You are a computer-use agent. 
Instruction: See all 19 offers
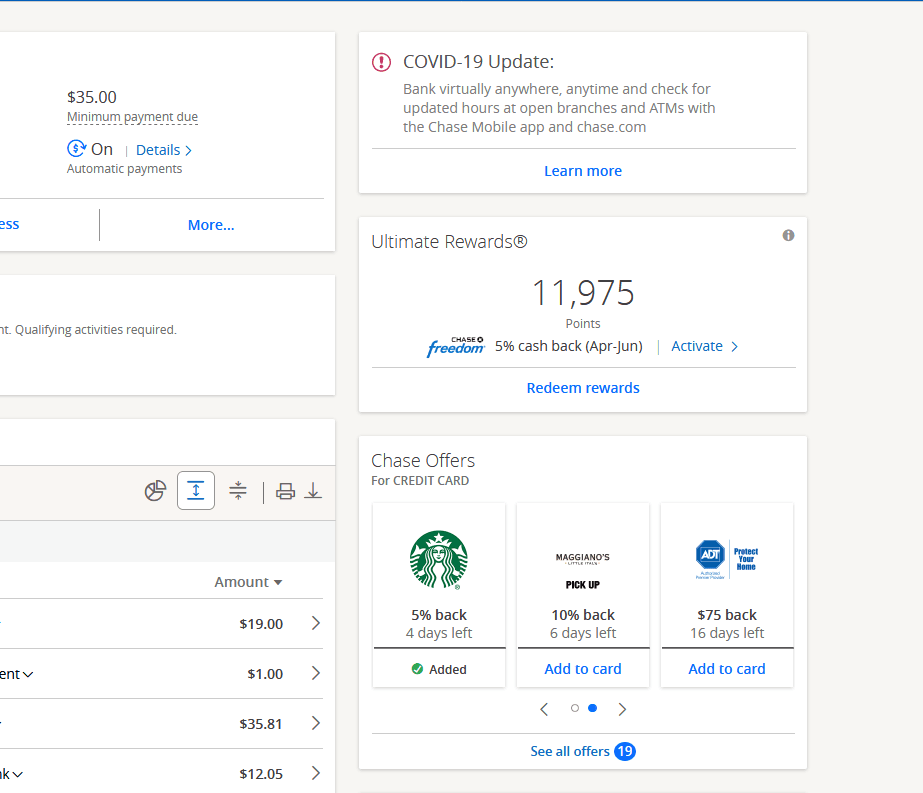point(583,751)
